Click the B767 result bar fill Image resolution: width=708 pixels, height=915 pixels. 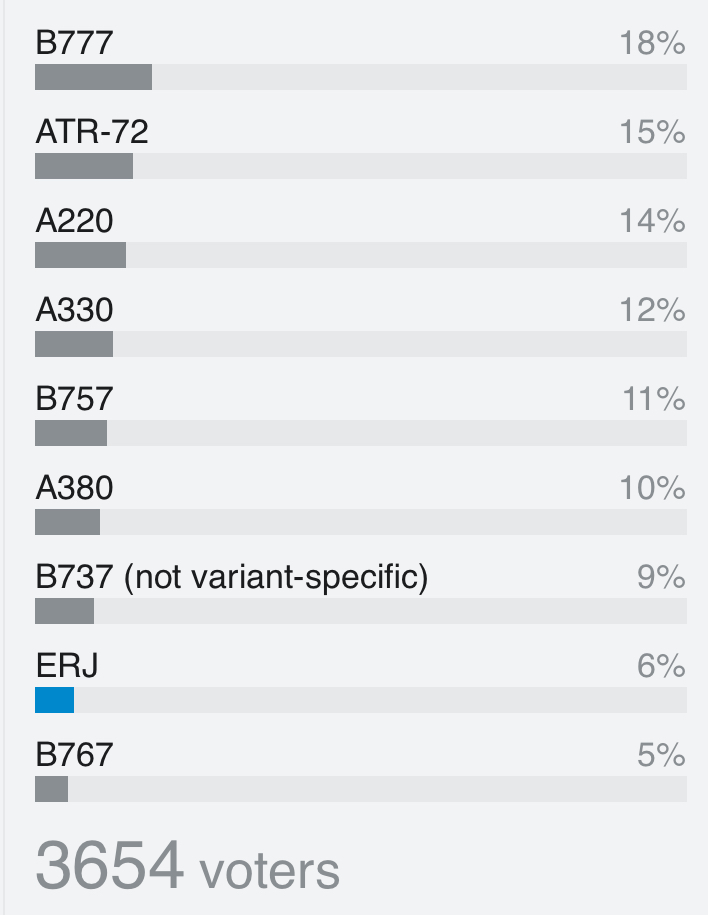click(x=51, y=789)
